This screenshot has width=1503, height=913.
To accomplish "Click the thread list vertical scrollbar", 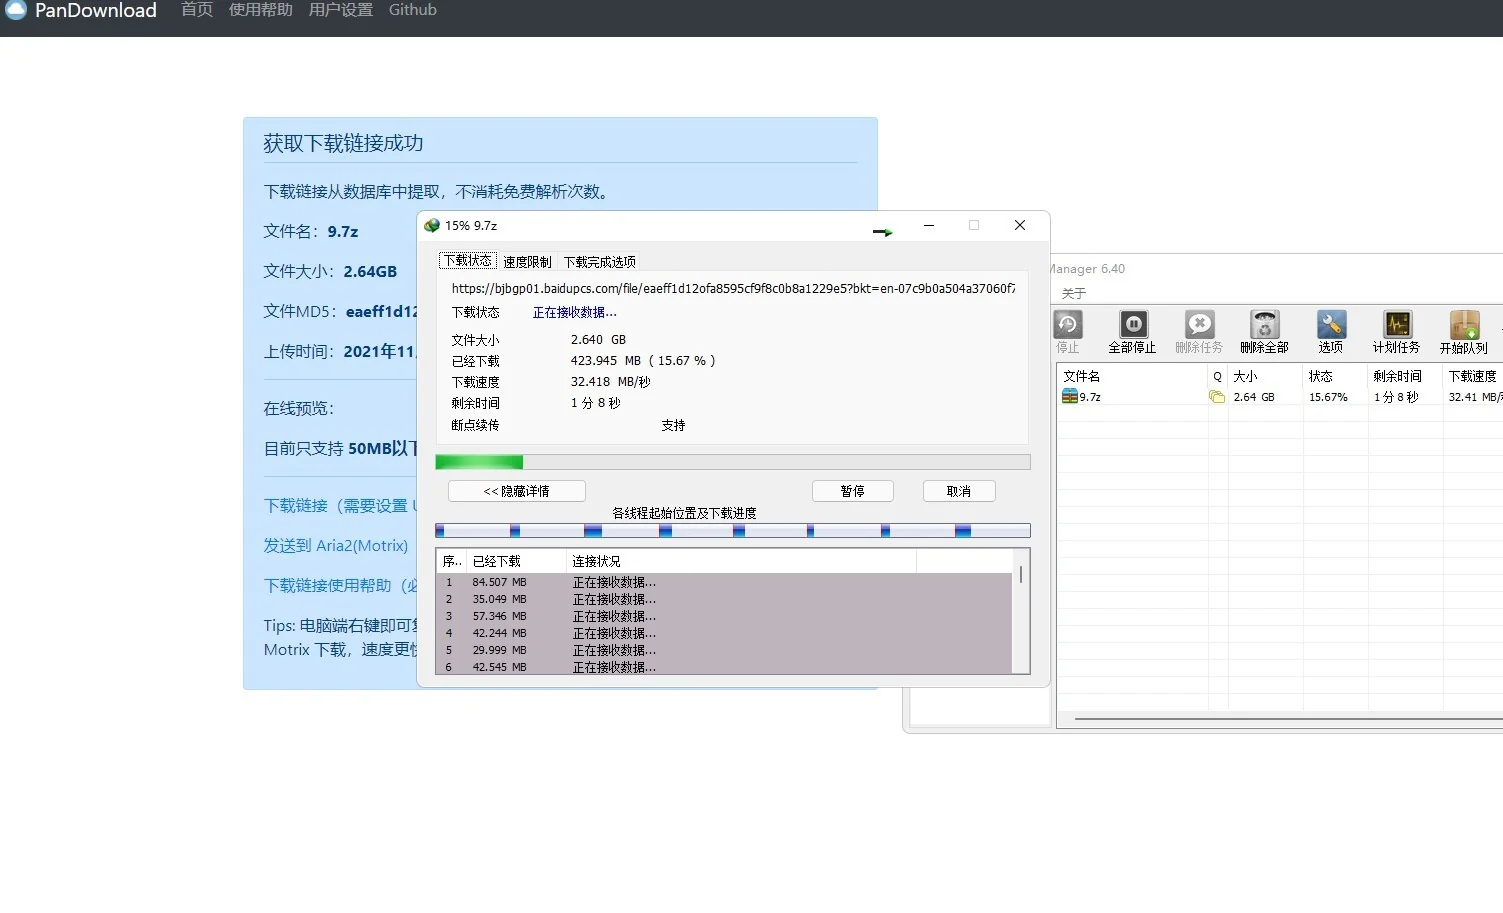I will pos(1021,611).
